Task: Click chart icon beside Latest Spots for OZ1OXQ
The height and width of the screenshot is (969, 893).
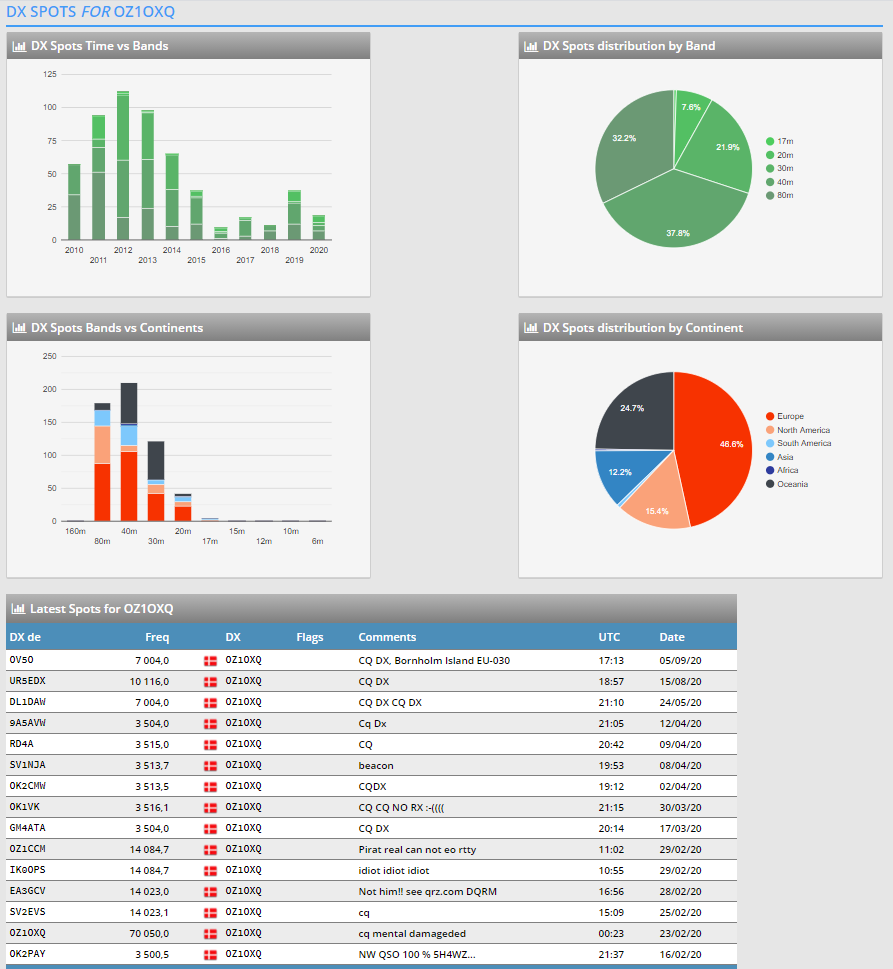Action: pyautogui.click(x=18, y=609)
